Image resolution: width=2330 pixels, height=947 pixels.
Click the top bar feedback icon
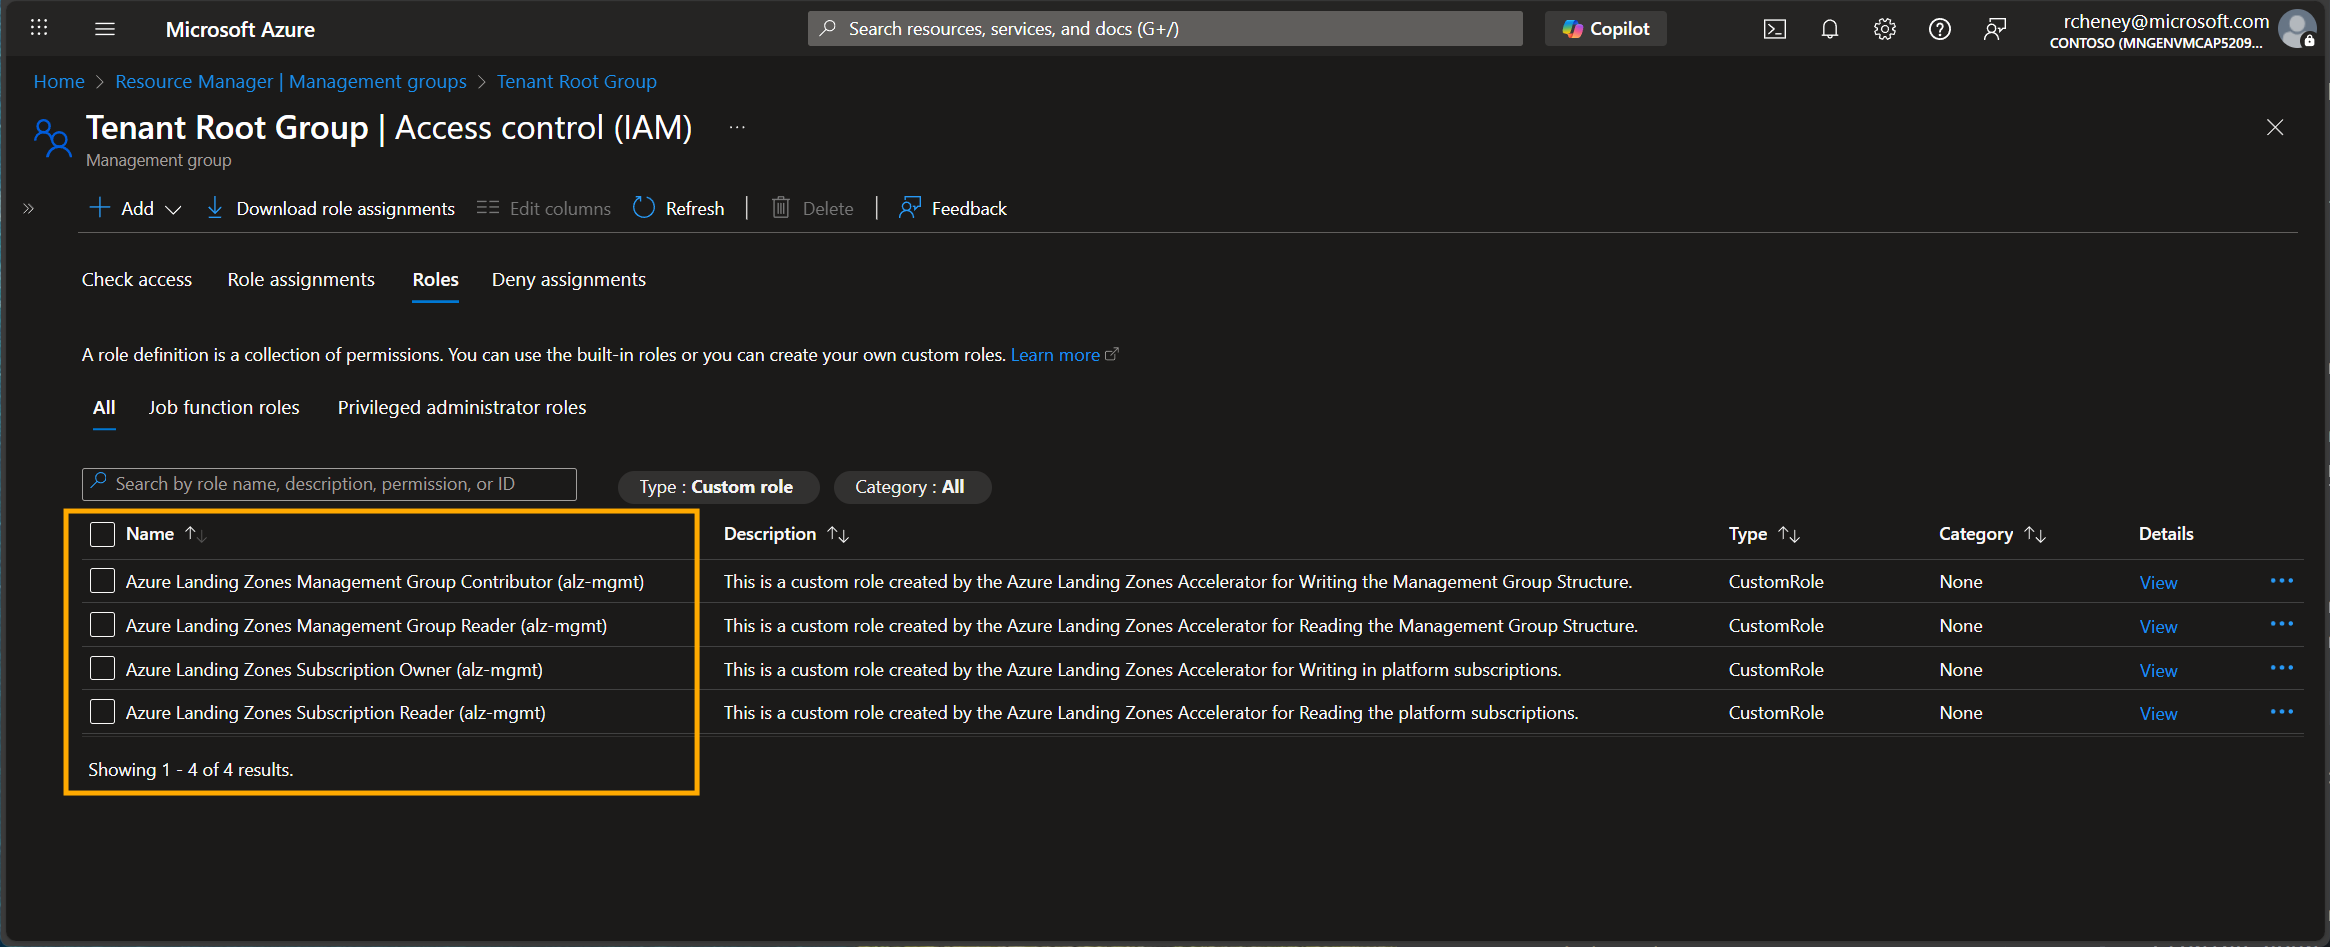(x=1994, y=29)
